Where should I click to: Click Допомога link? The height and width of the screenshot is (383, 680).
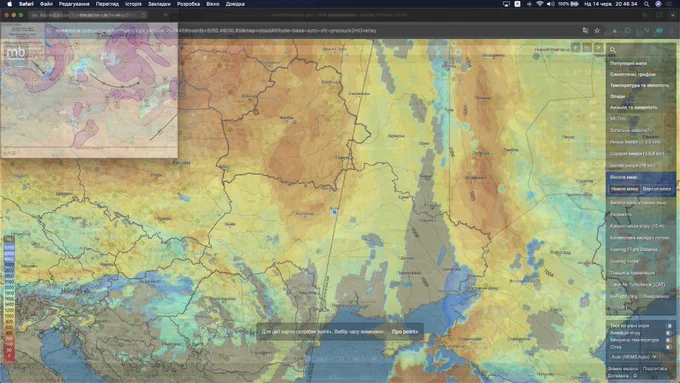(x=618, y=376)
